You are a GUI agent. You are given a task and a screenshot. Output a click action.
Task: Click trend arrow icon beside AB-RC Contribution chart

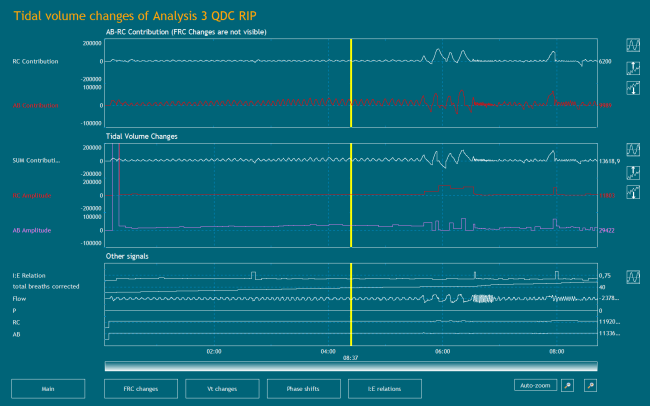(633, 89)
